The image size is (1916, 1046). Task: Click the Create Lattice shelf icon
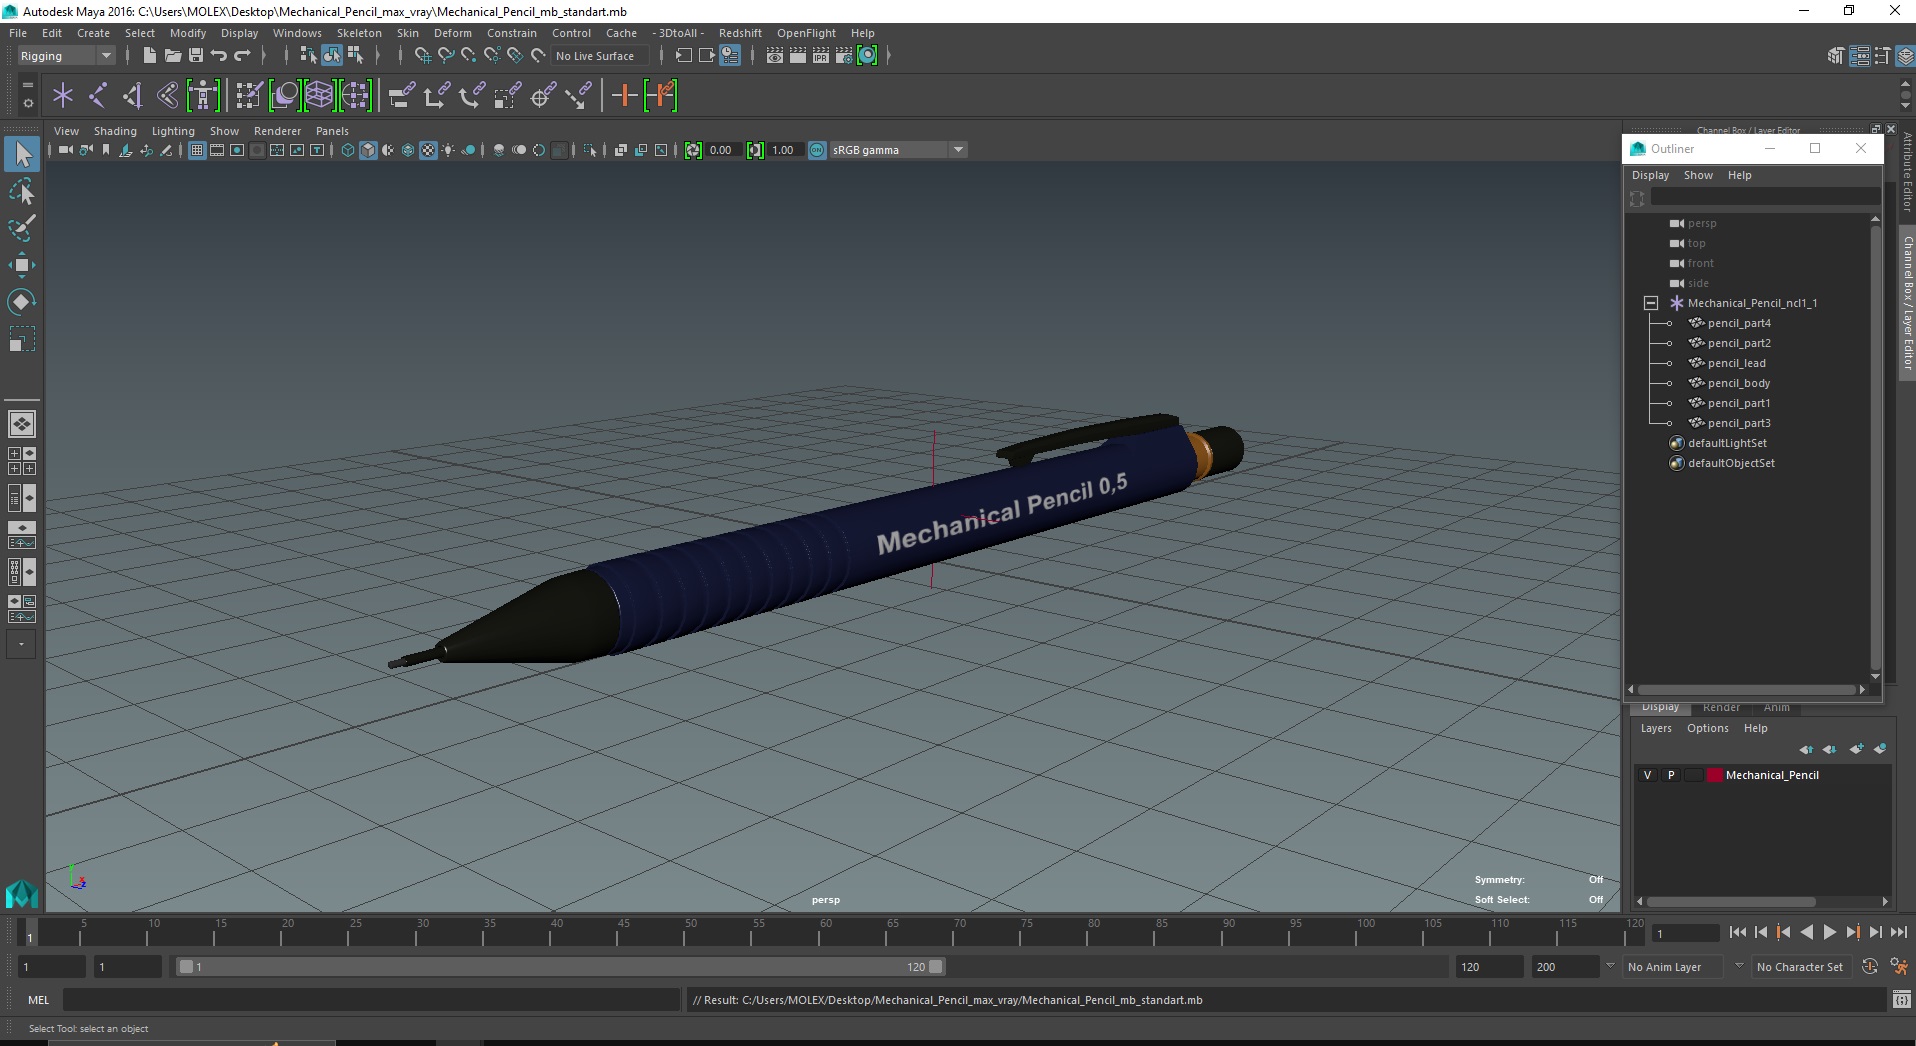click(319, 96)
